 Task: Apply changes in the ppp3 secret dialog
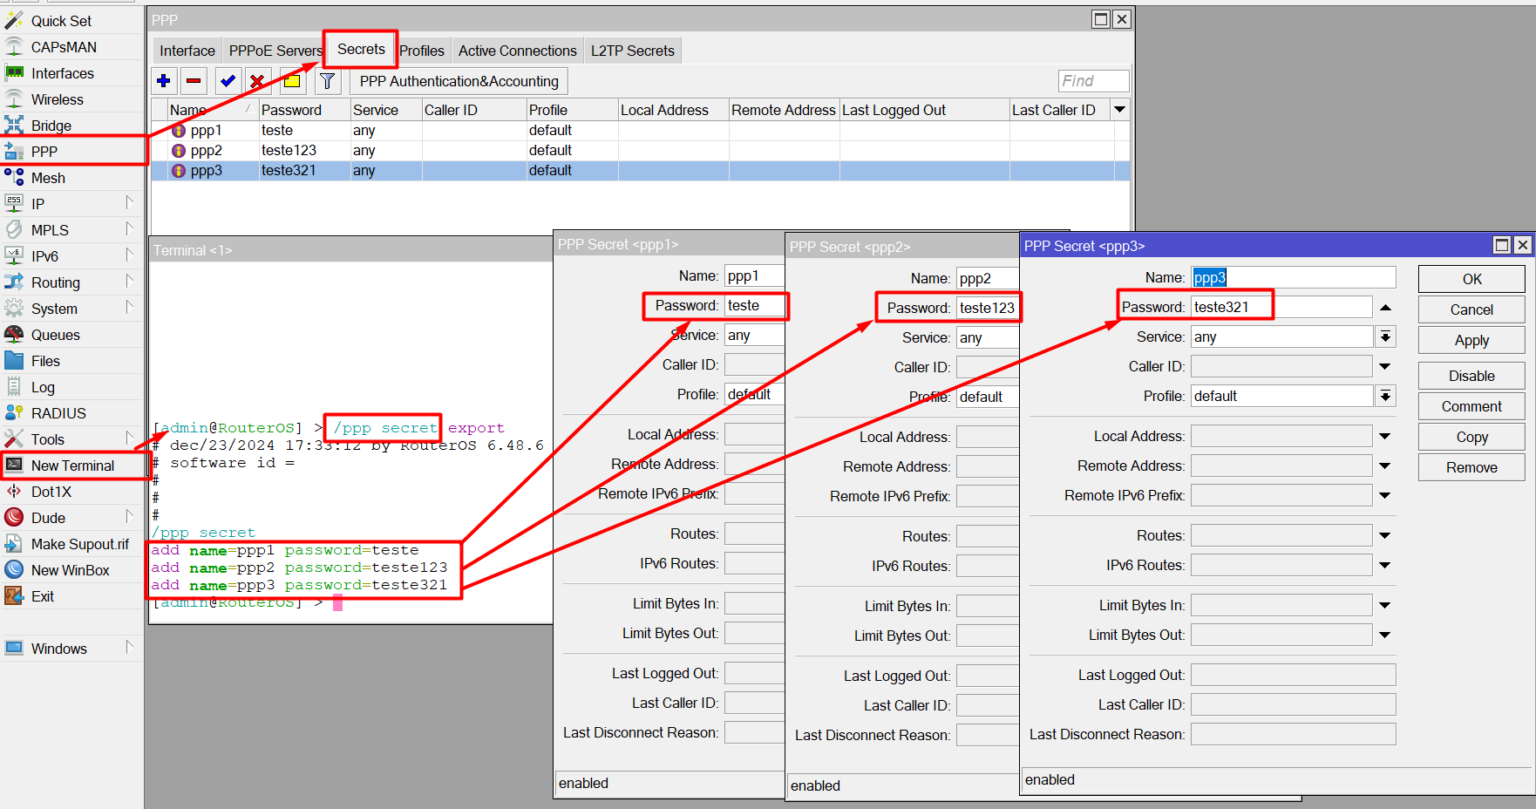coord(1471,340)
